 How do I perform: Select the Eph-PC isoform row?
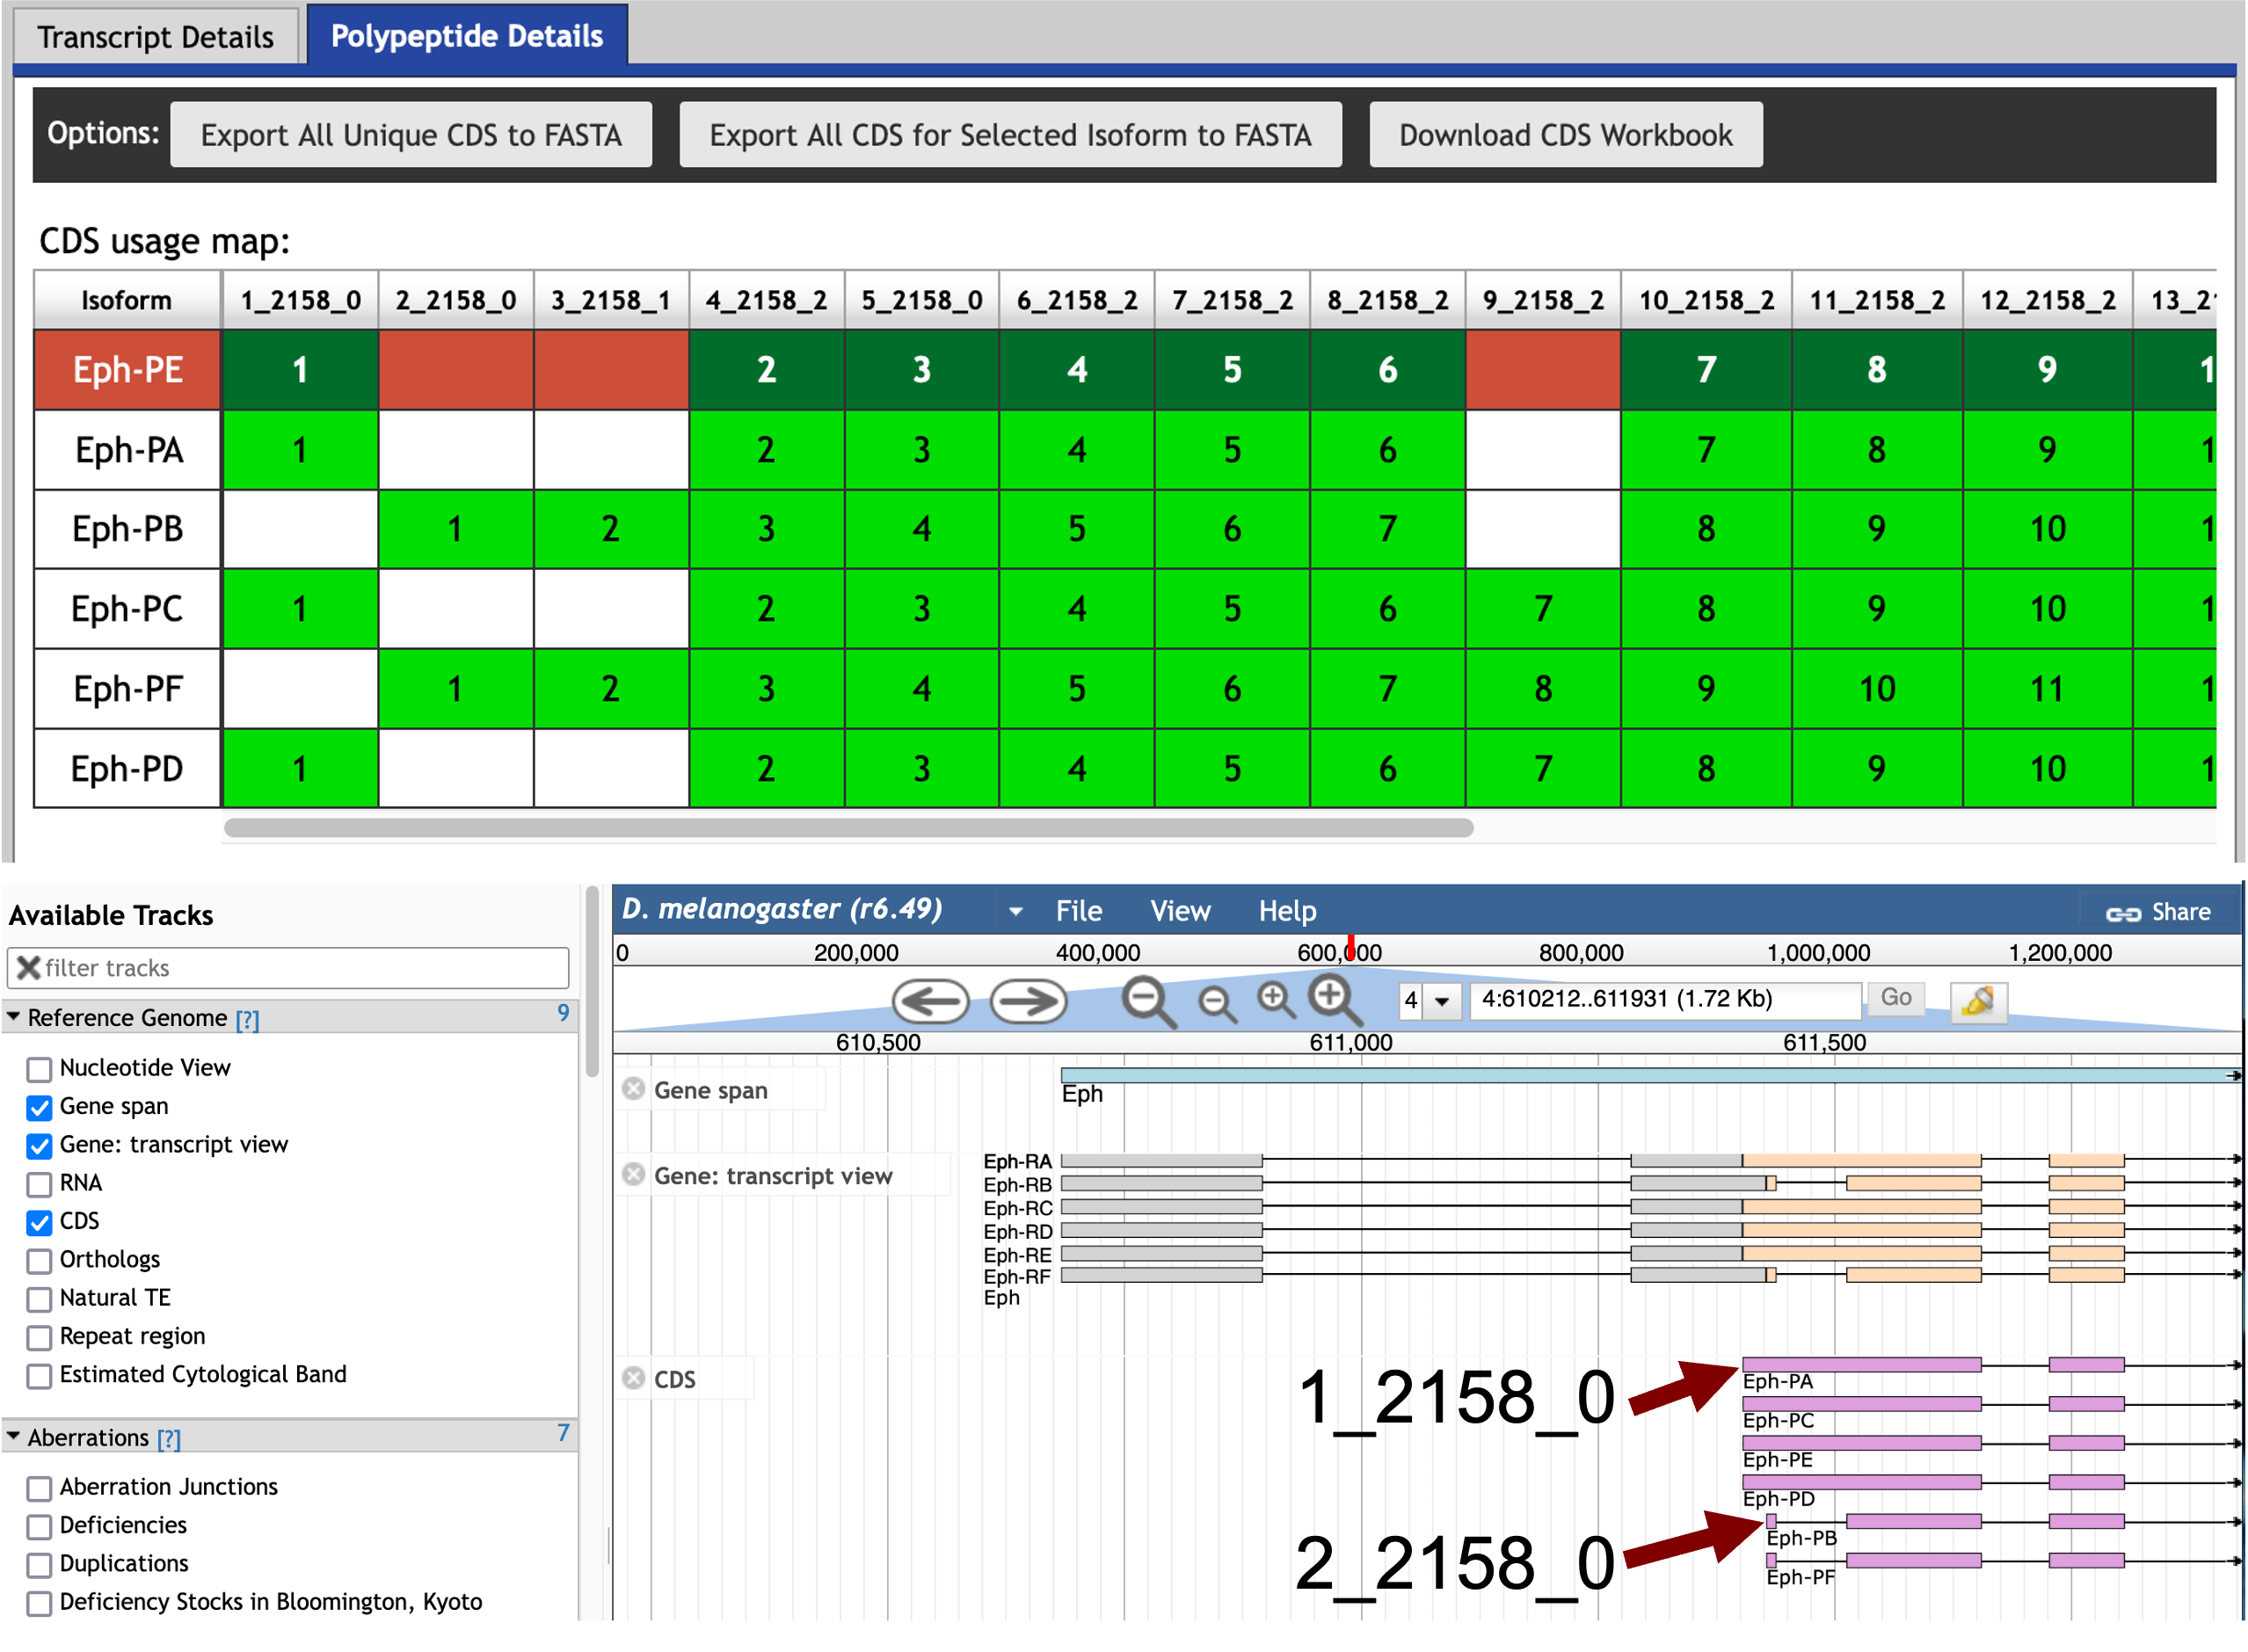coord(127,609)
